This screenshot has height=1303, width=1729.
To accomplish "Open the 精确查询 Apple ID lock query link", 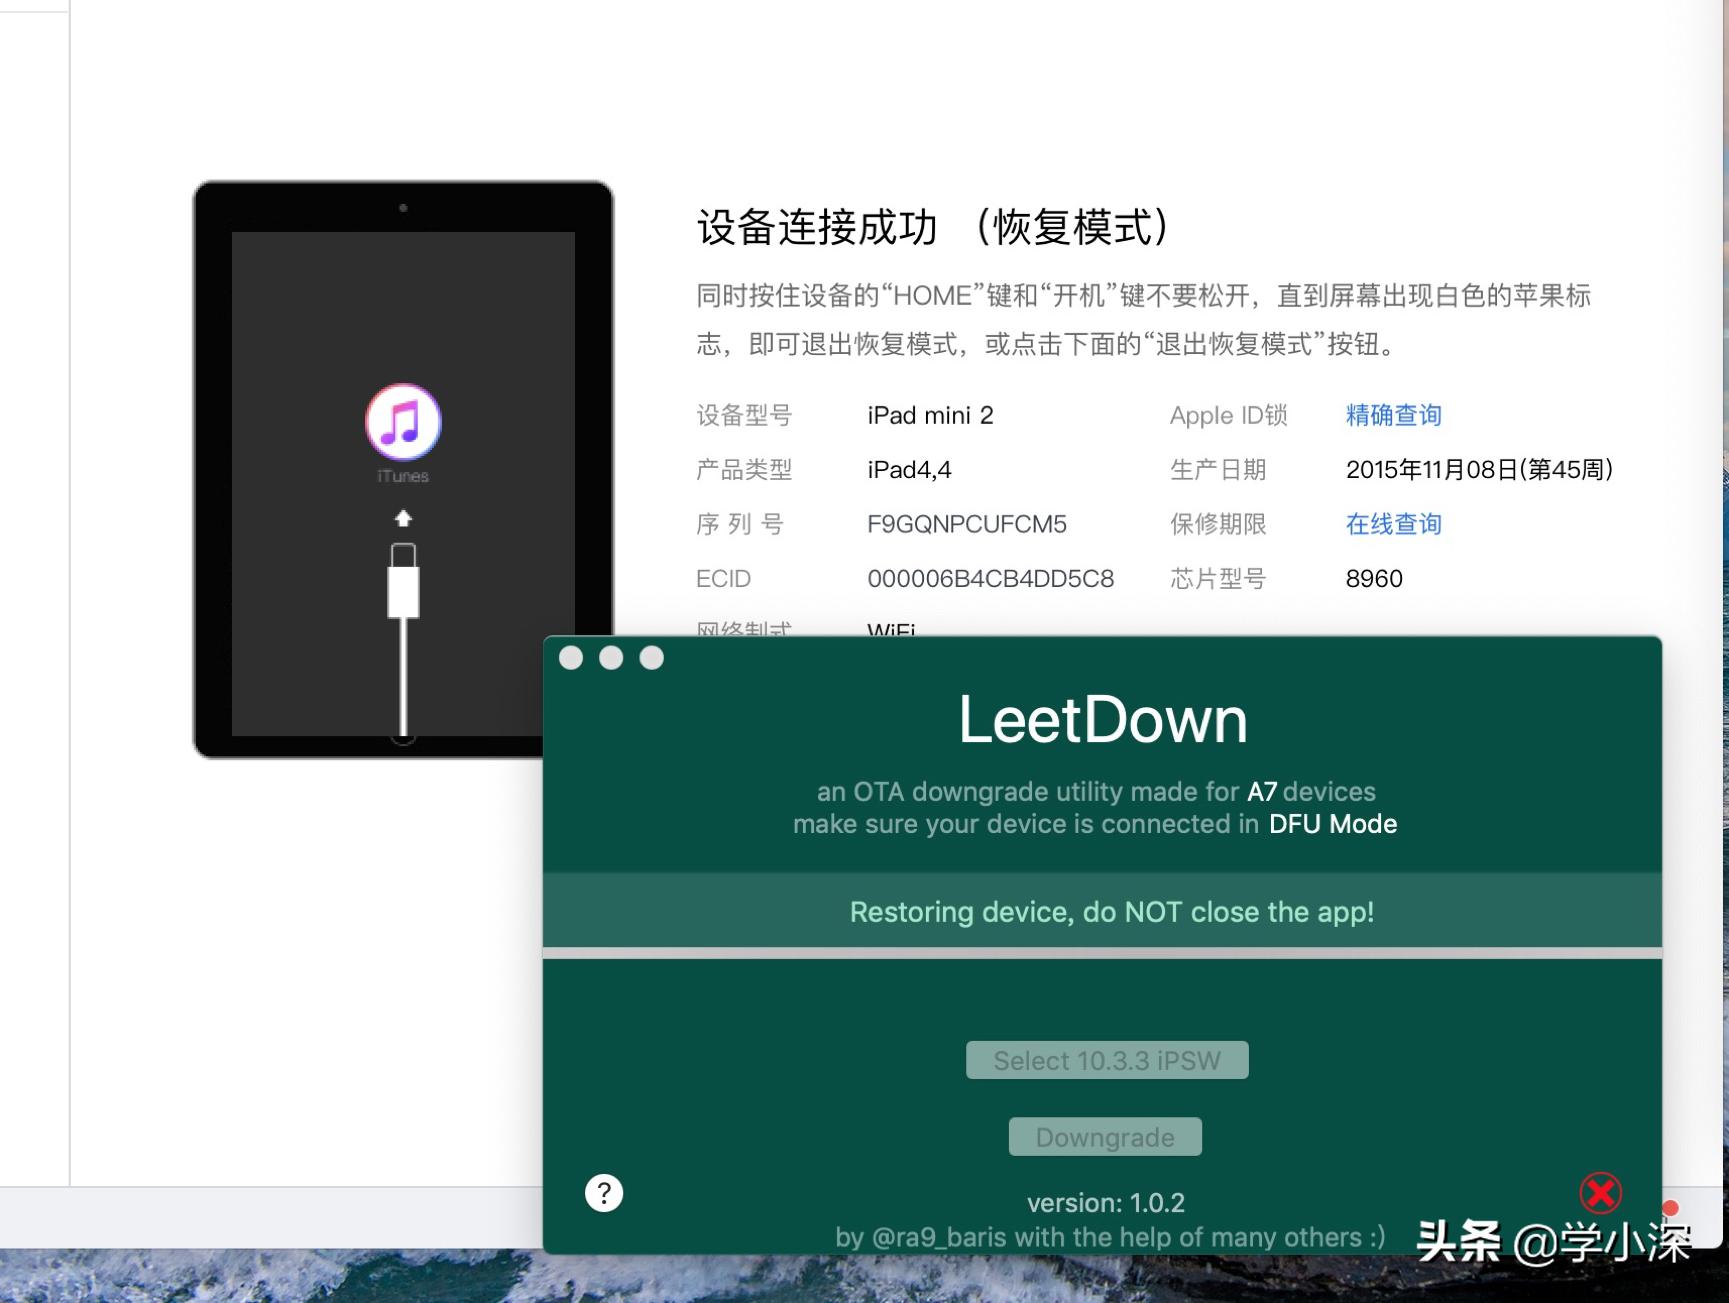I will tap(1392, 415).
